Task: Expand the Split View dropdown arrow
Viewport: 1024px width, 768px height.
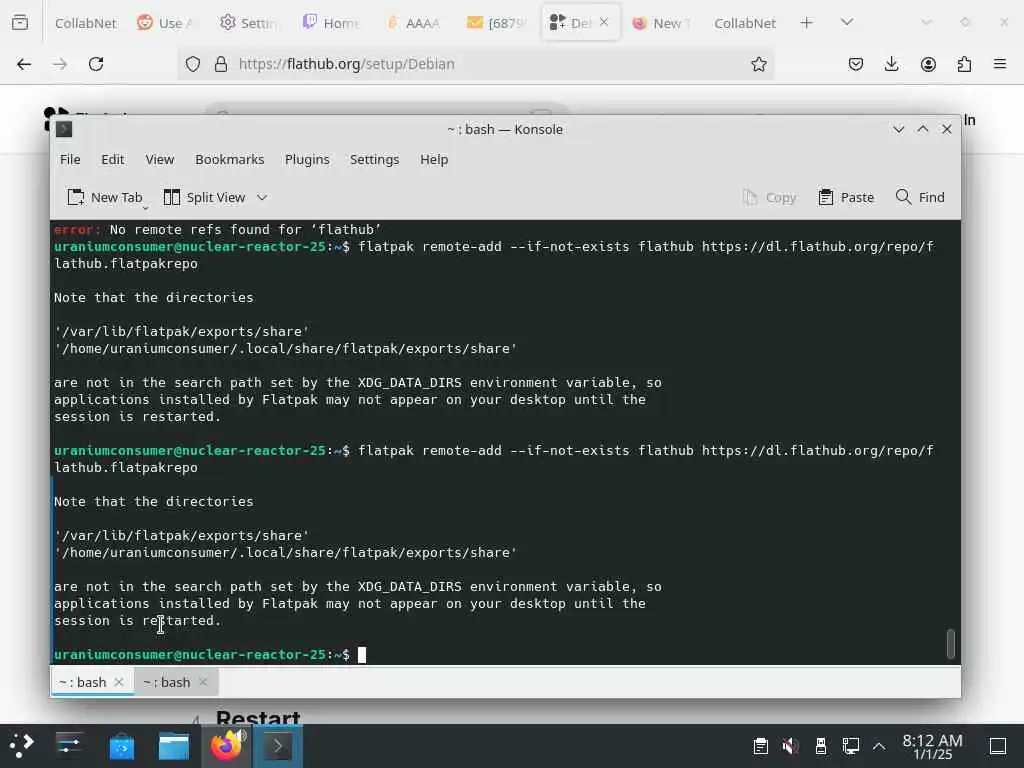Action: (x=262, y=197)
